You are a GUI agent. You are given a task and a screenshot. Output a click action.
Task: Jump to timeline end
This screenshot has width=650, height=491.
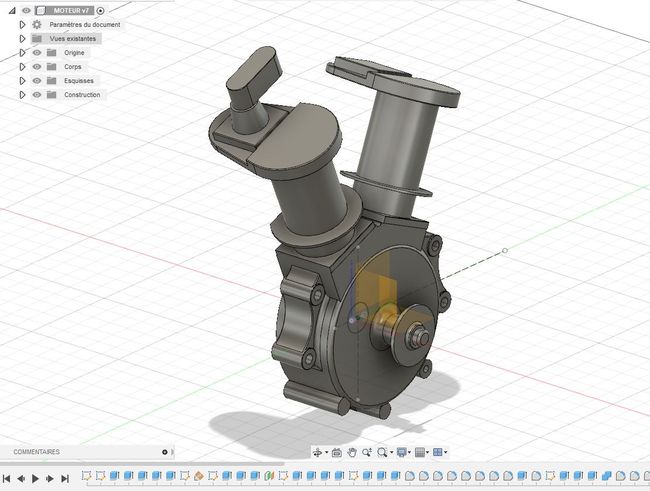click(65, 479)
